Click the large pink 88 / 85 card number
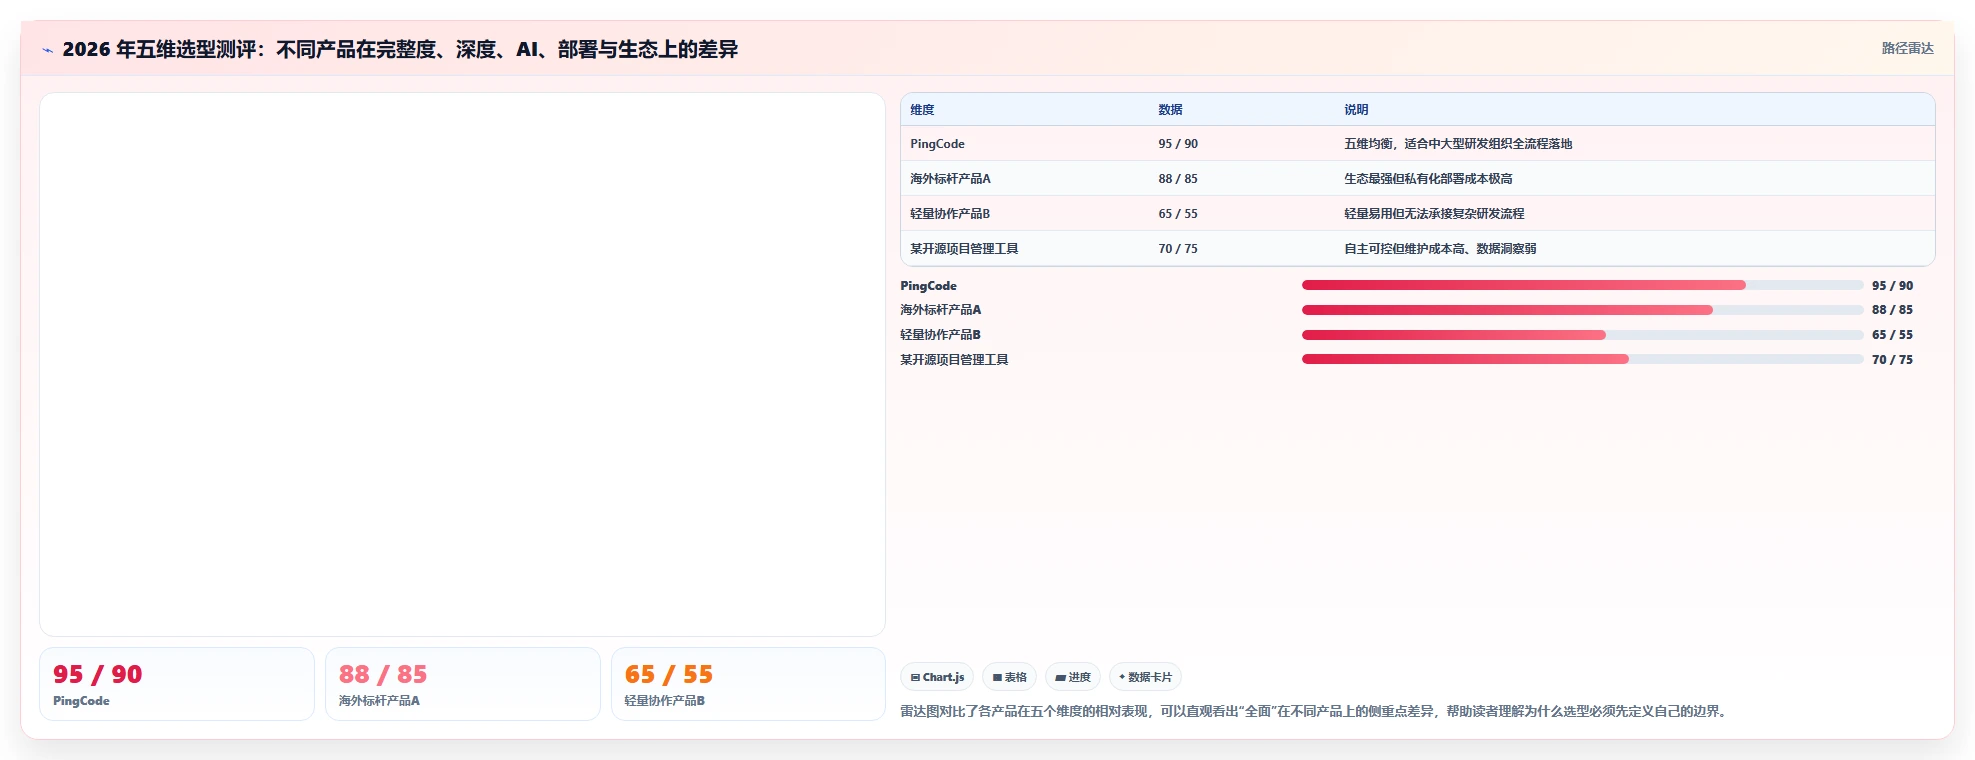 tap(383, 675)
